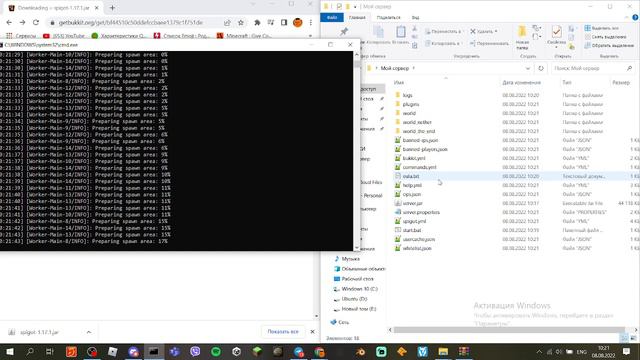Viewport: 640px width, 360px height.
Task: Toggle the Chrome side panel icon
Action: [x=284, y=23]
